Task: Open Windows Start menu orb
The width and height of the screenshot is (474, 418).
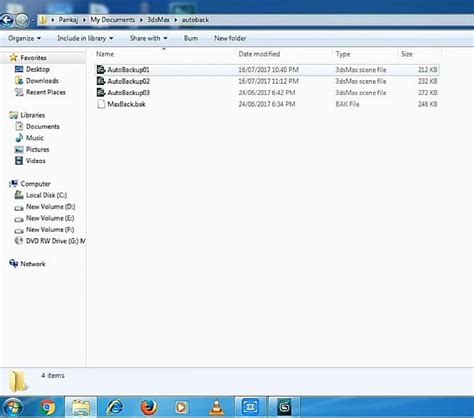Action: (x=13, y=407)
